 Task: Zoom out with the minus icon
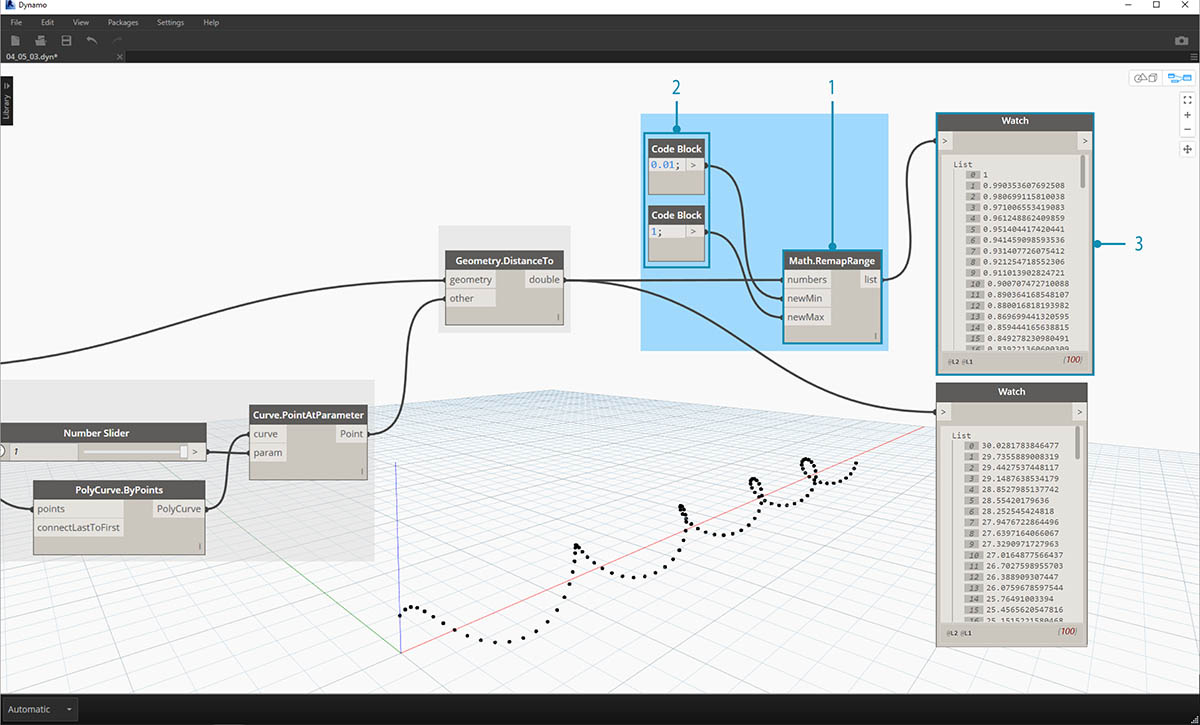point(1187,130)
